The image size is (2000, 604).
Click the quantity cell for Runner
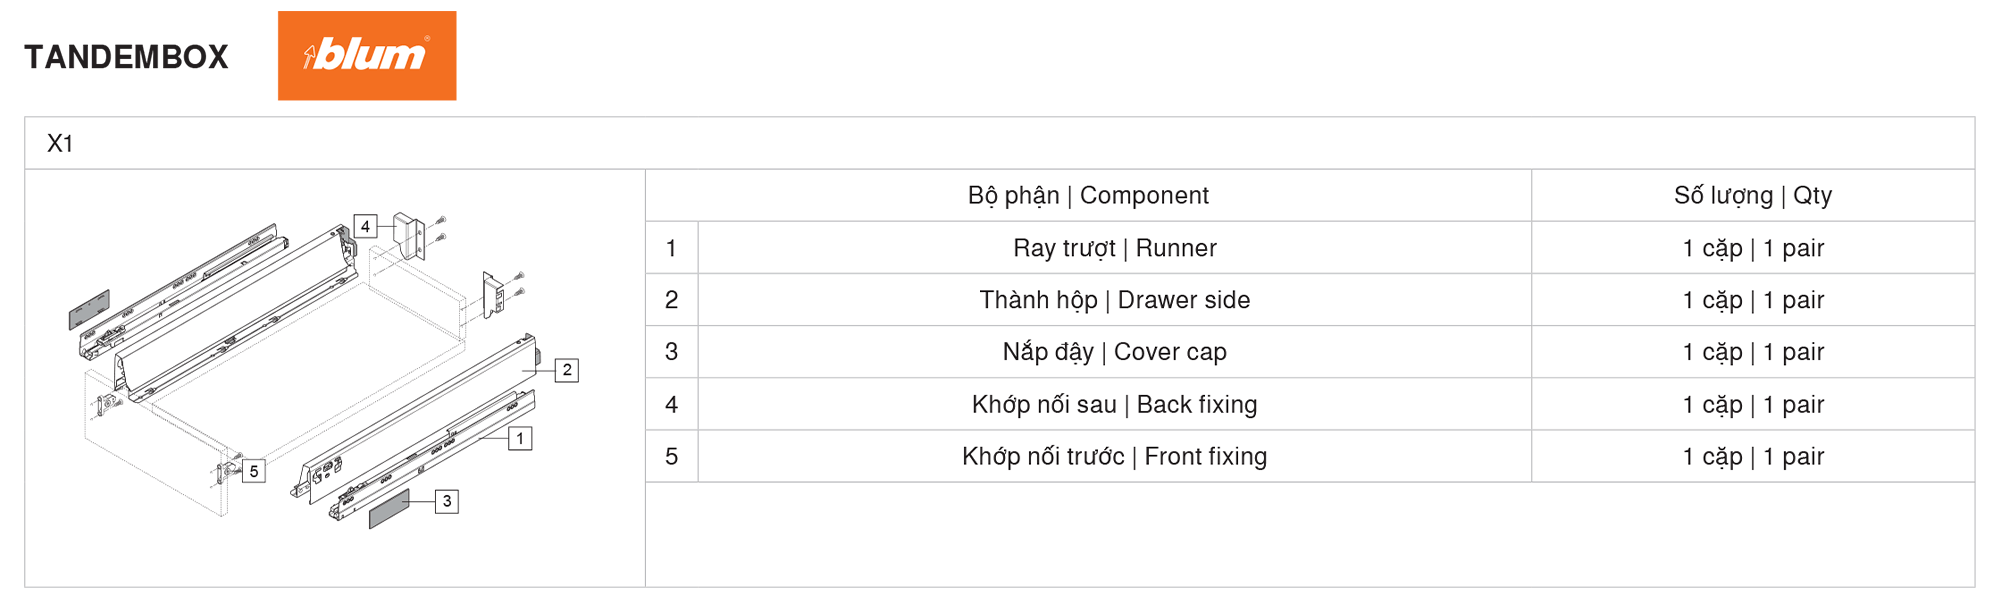(1753, 248)
